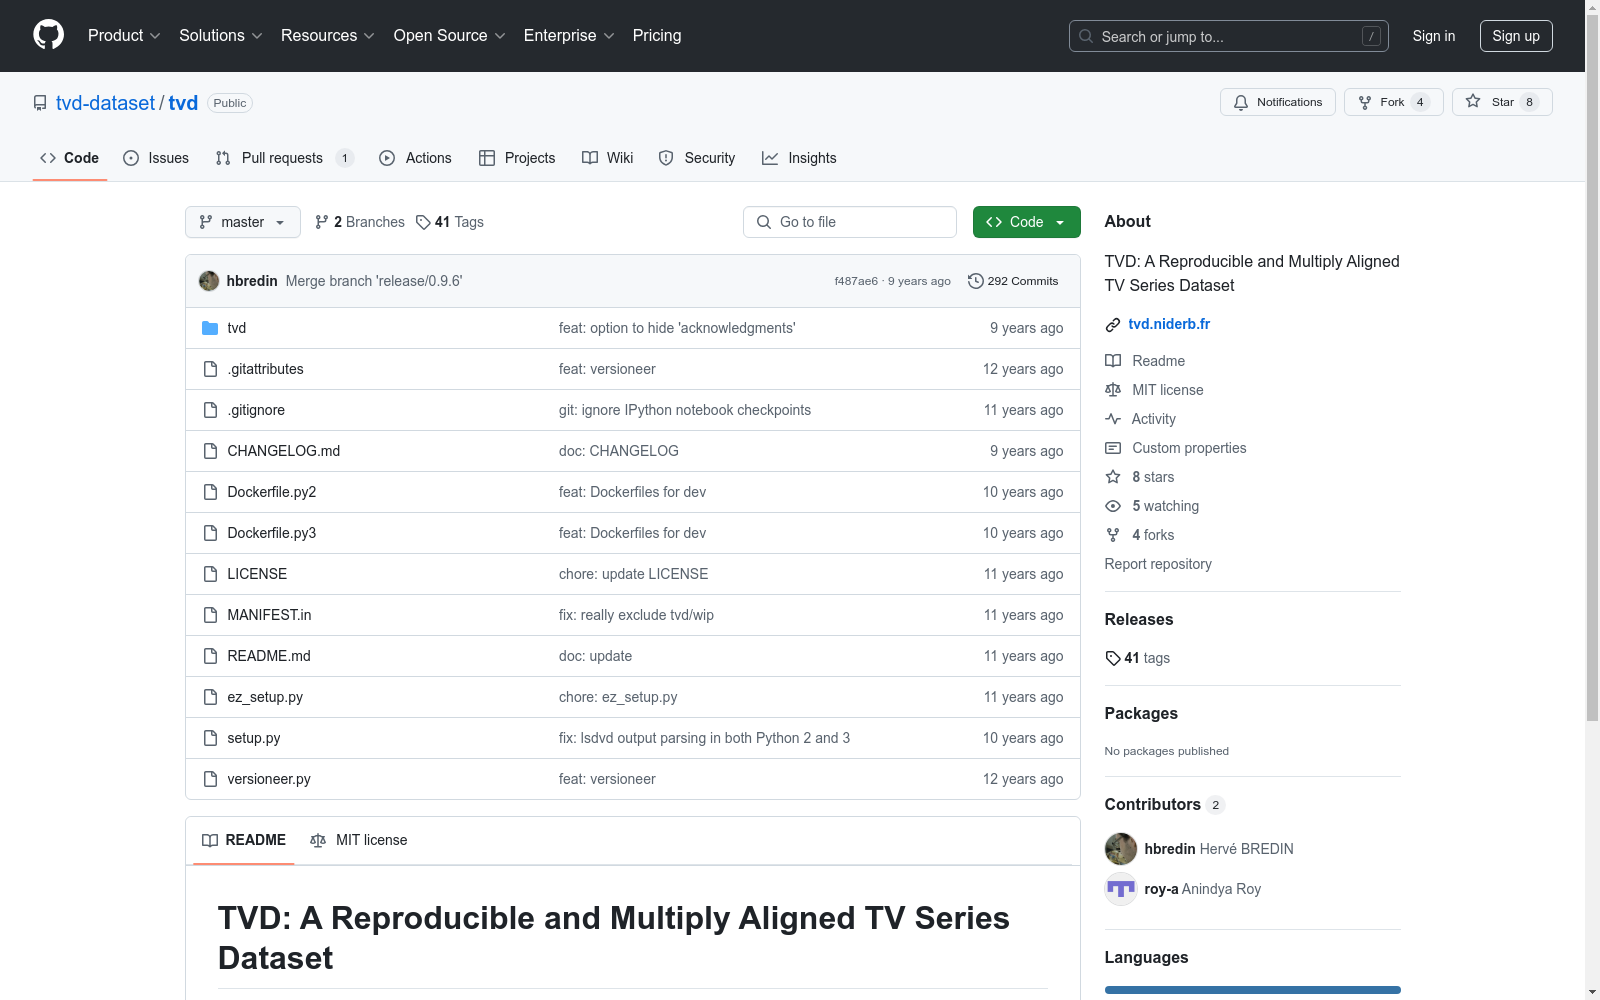Viewport: 1600px width, 1000px height.
Task: Open the Pricing link
Action: tap(657, 35)
